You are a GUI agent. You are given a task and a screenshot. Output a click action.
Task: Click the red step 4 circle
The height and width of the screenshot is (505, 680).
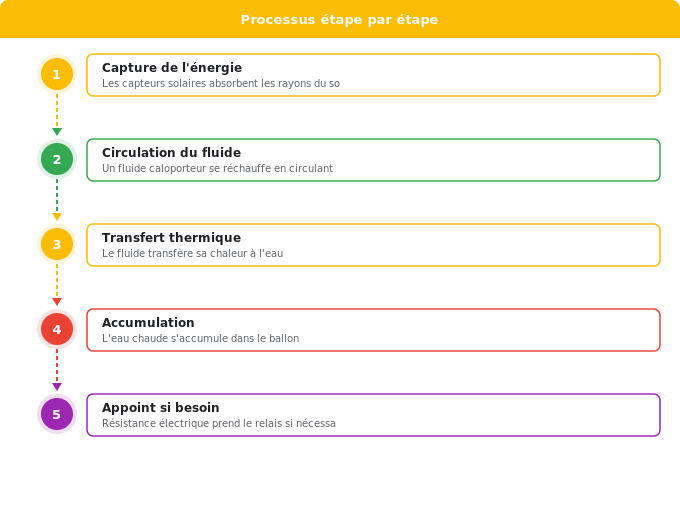57,329
